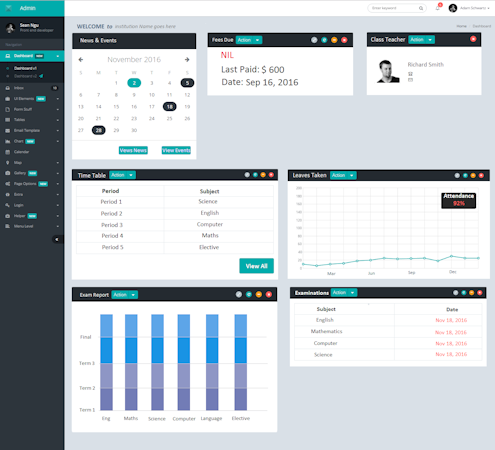The image size is (495, 450).
Task: Click the teal circle icon on Fees Due
Action: tap(324, 40)
